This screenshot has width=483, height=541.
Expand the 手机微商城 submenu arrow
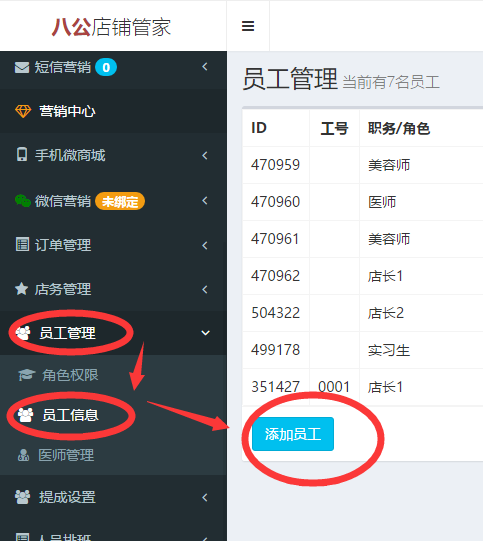[205, 156]
